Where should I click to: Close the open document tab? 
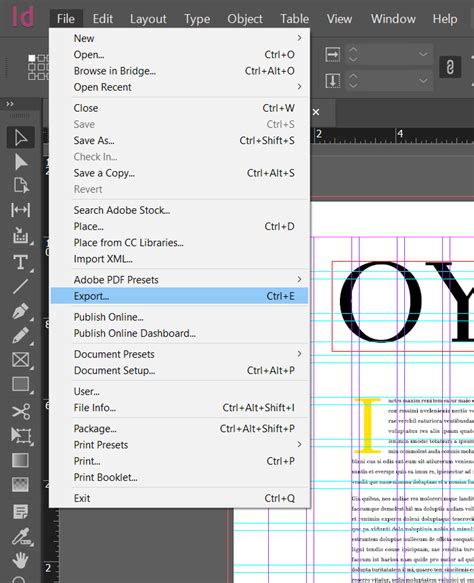[x=316, y=112]
